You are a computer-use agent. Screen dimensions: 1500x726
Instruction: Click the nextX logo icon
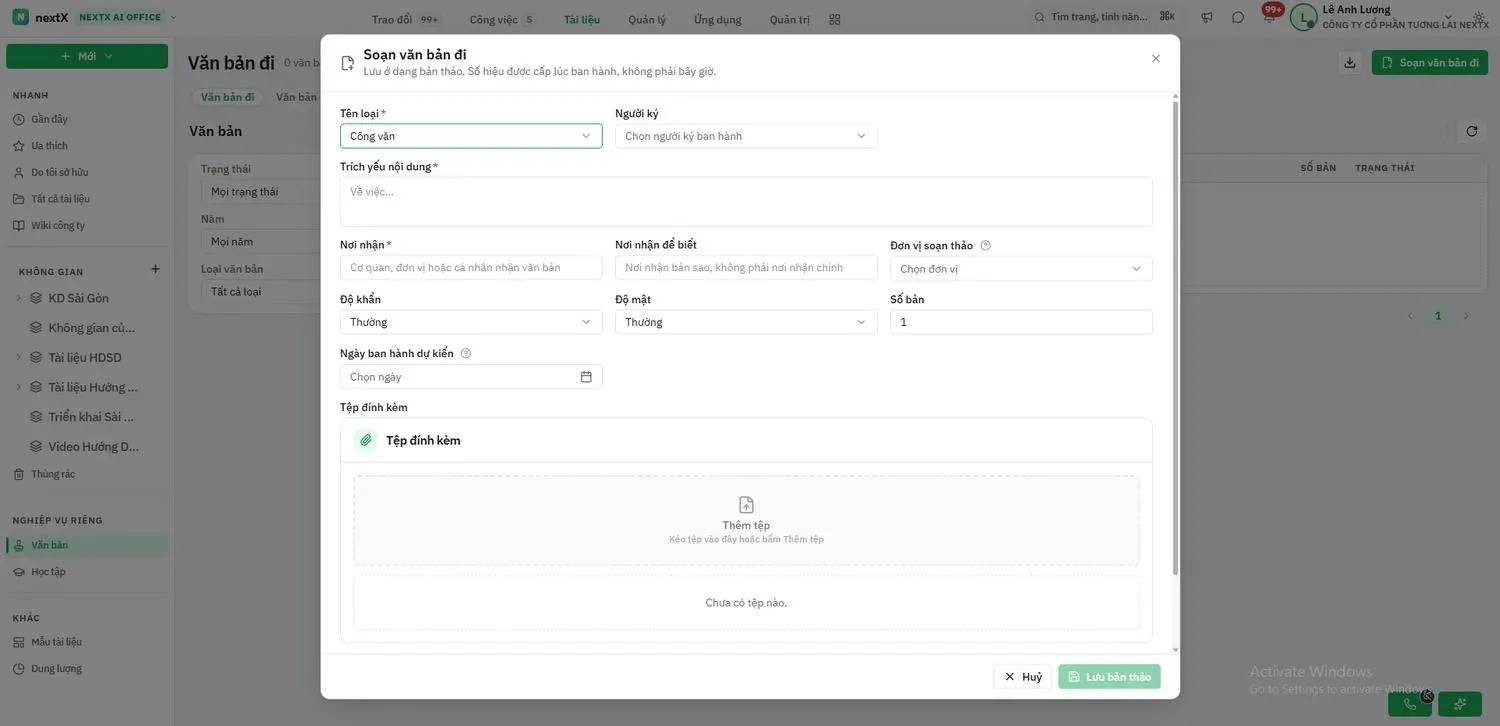tap(20, 17)
